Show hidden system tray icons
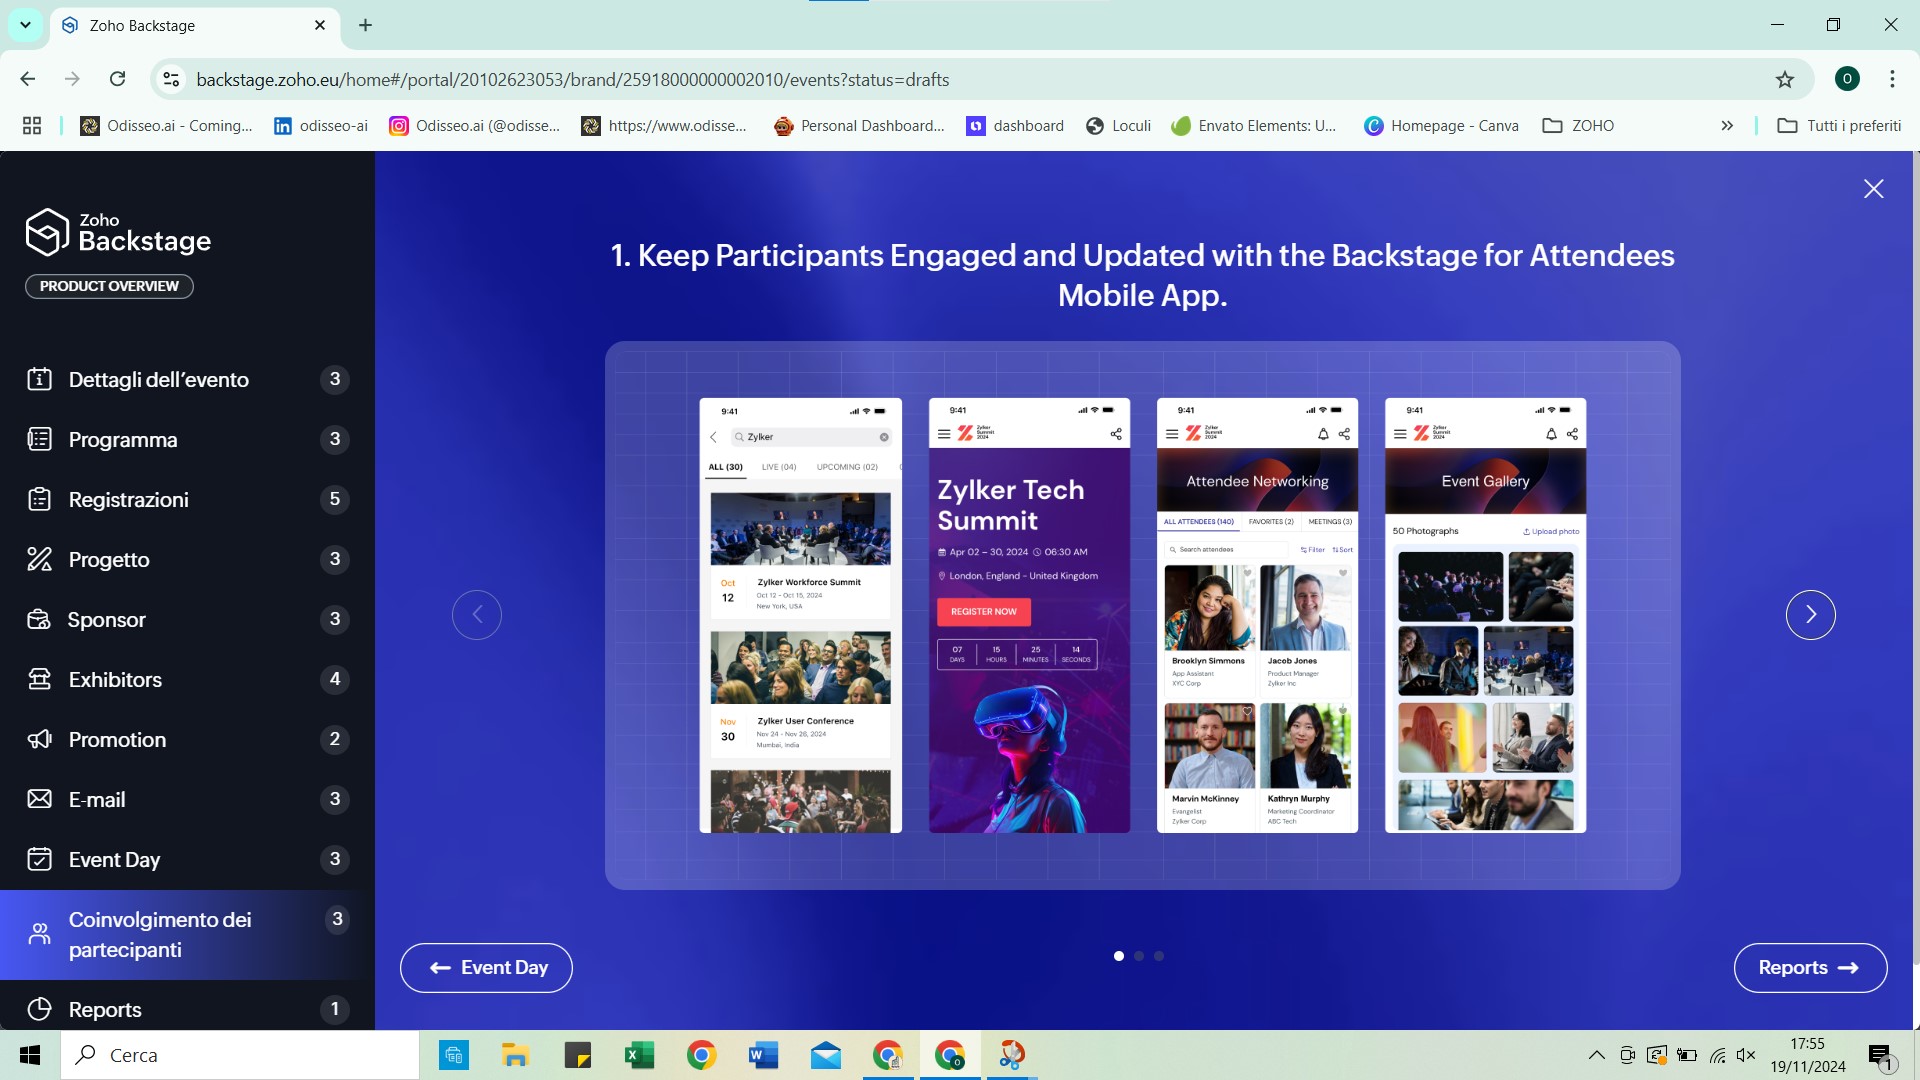This screenshot has height=1080, width=1920. pyautogui.click(x=1597, y=1055)
